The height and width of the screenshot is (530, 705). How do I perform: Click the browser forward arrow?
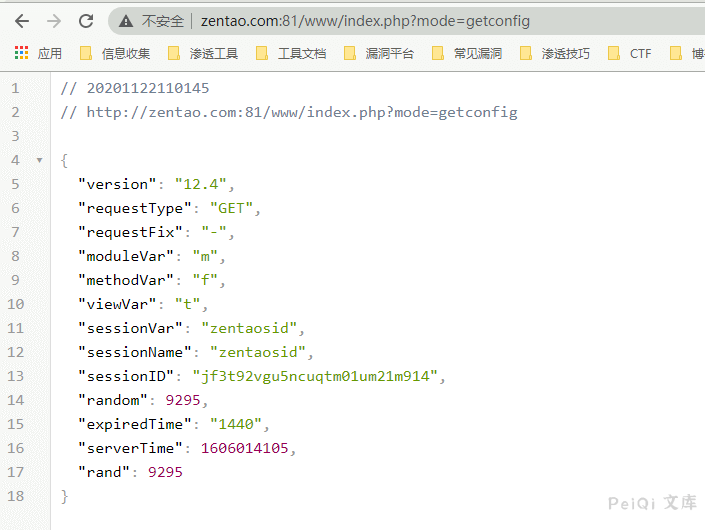54,21
